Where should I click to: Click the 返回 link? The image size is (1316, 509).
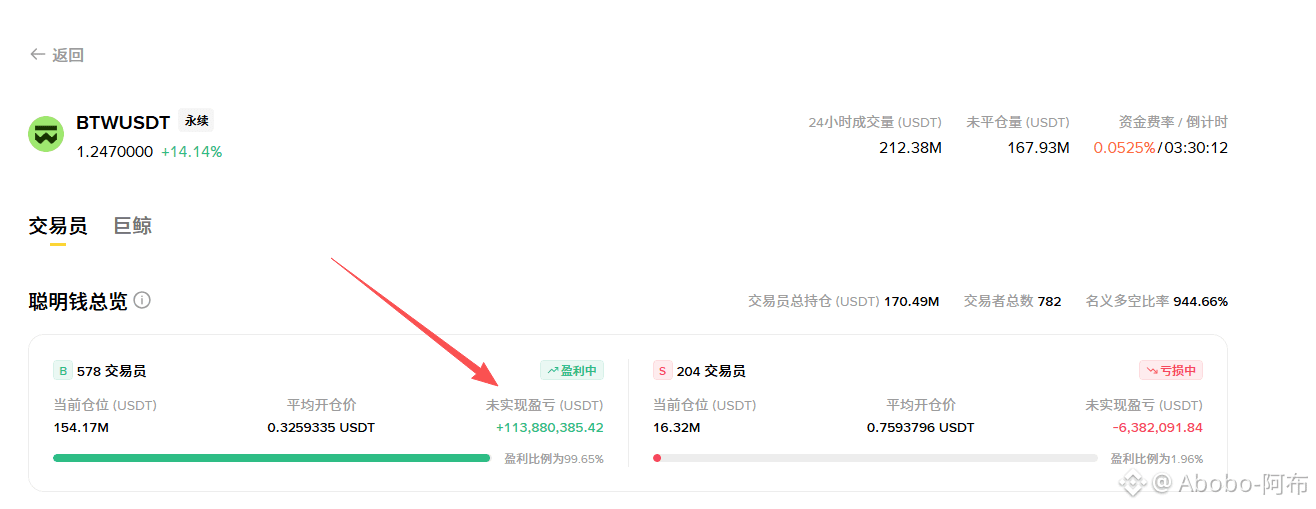click(x=68, y=55)
